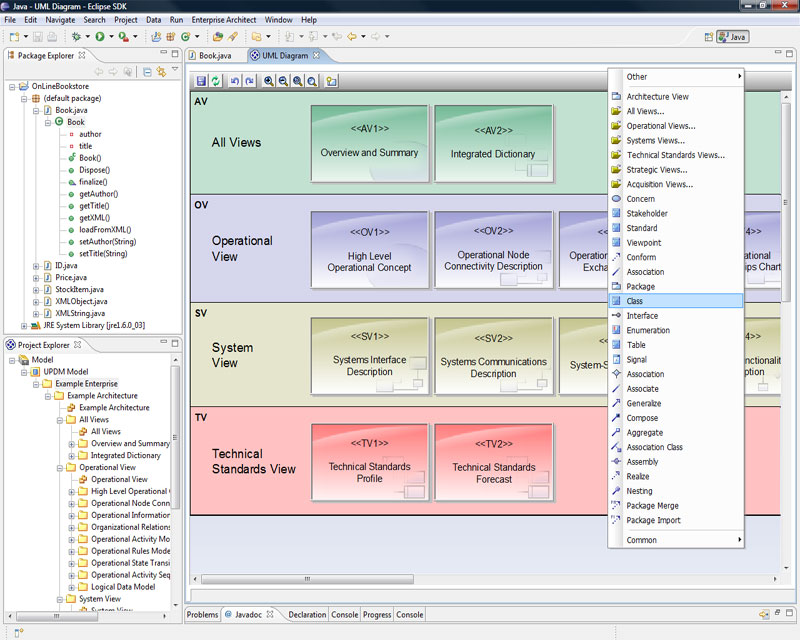Click the green refresh icon in diagram toolbar

pos(217,81)
